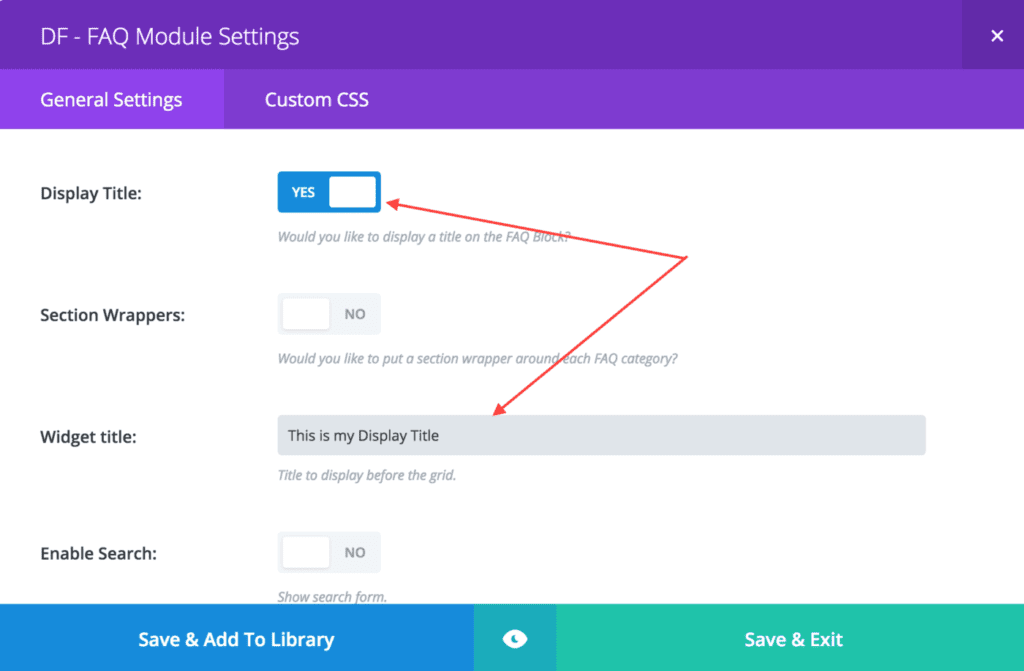The height and width of the screenshot is (671, 1024).
Task: Click the Enable Search field label
Action: (x=99, y=553)
